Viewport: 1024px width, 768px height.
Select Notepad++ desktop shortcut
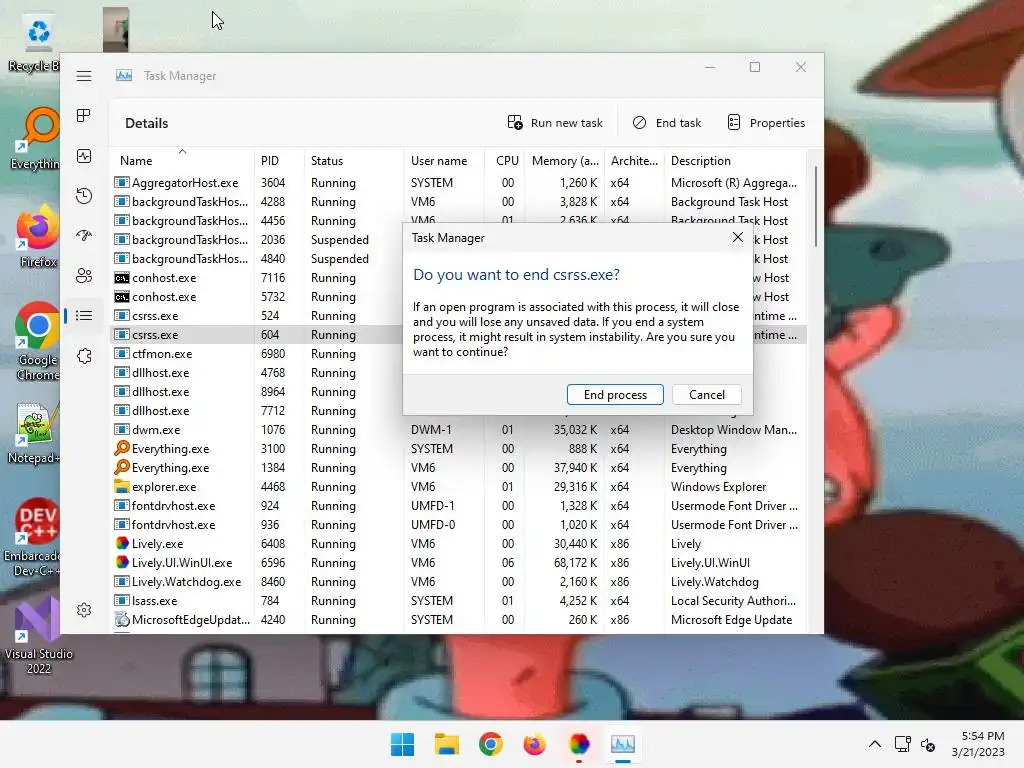click(x=34, y=434)
